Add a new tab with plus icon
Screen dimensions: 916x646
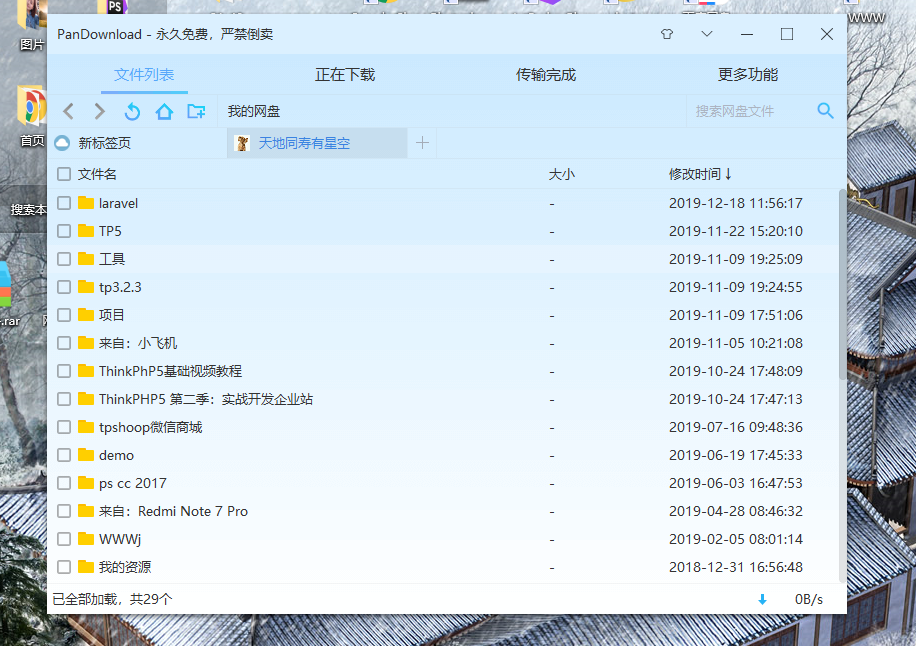[x=422, y=143]
